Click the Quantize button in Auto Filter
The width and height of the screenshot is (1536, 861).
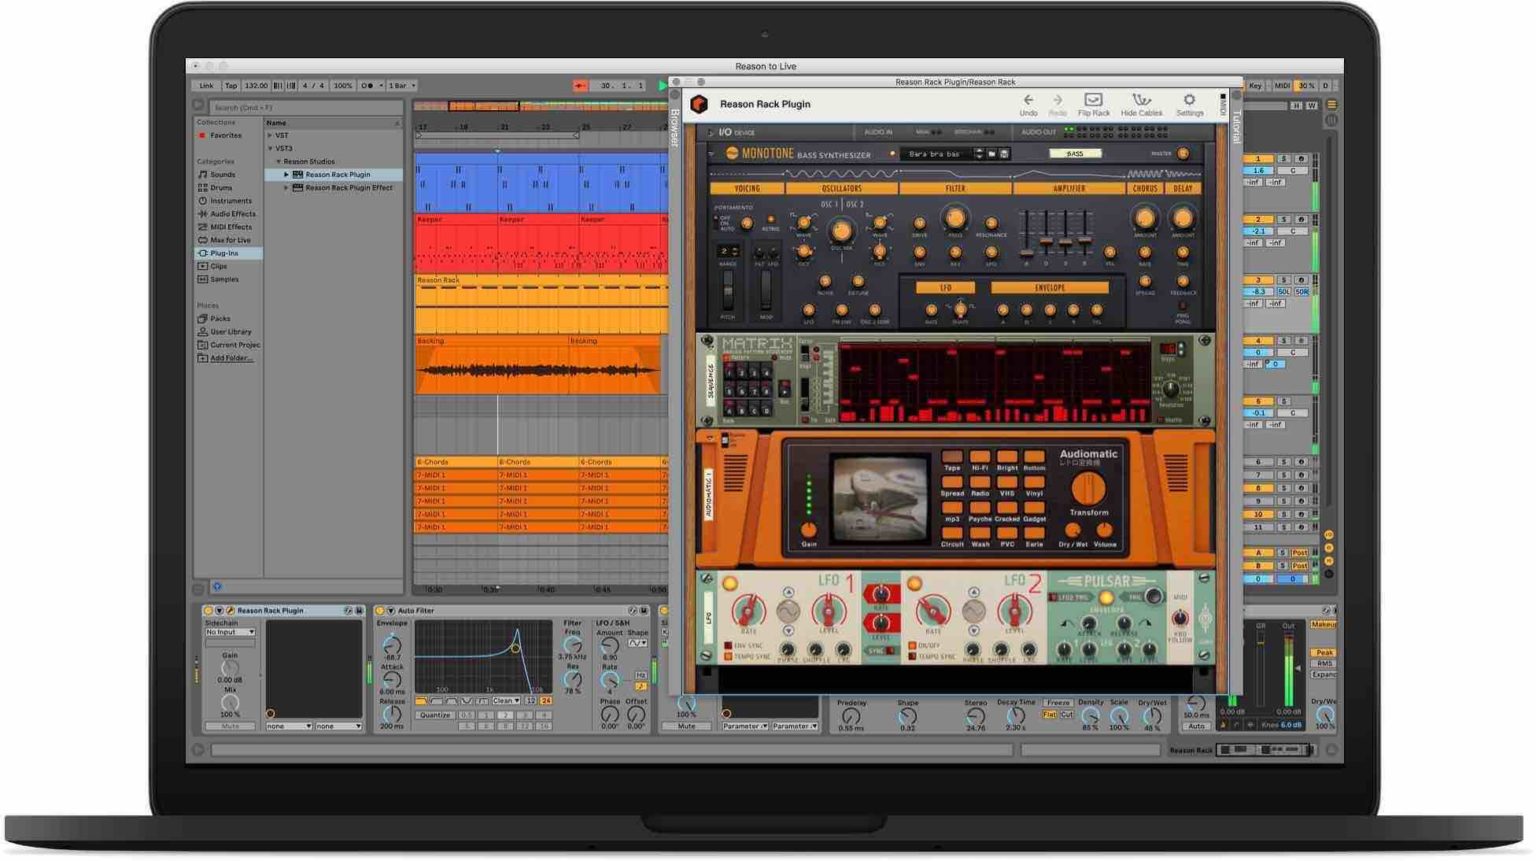click(x=435, y=715)
